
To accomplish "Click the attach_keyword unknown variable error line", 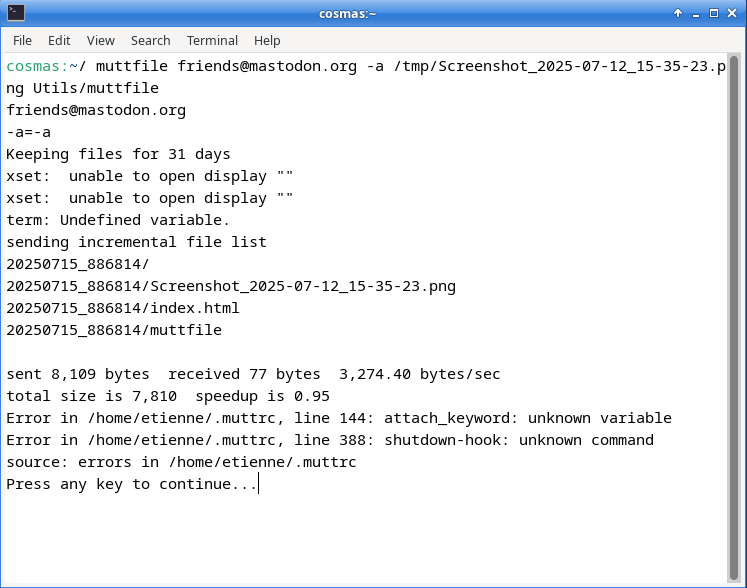I will [339, 418].
